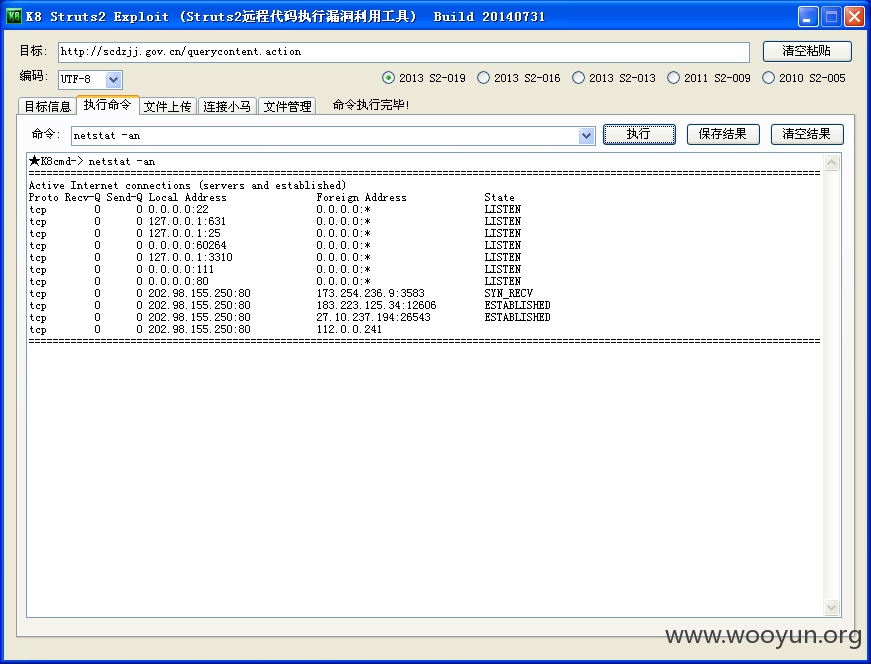
Task: Click the '127.0.0.1:631' local address entry
Action: click(x=187, y=221)
